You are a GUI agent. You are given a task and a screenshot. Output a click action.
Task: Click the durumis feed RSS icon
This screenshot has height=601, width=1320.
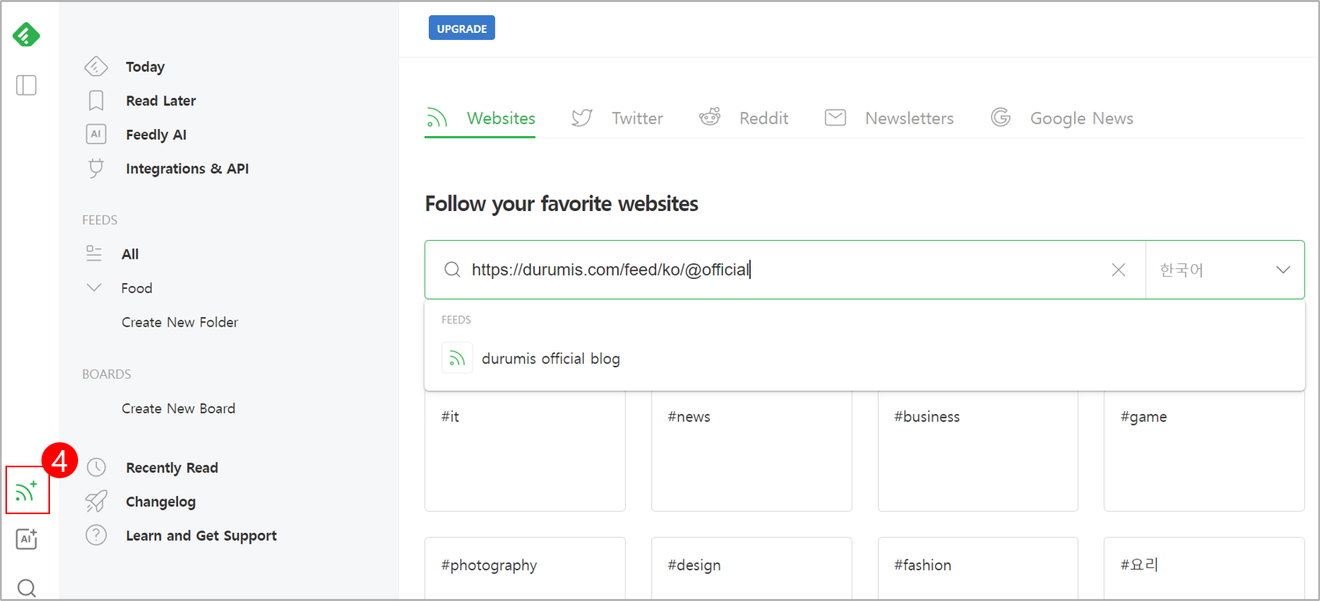pos(457,358)
